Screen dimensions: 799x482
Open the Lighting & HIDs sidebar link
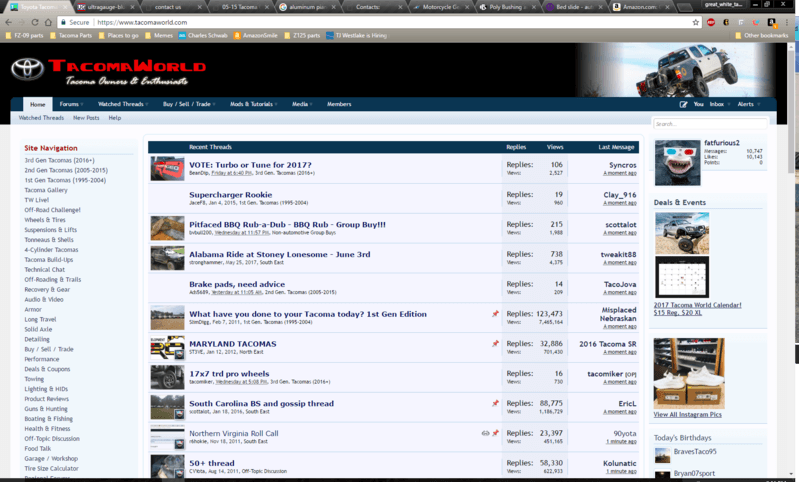46,389
